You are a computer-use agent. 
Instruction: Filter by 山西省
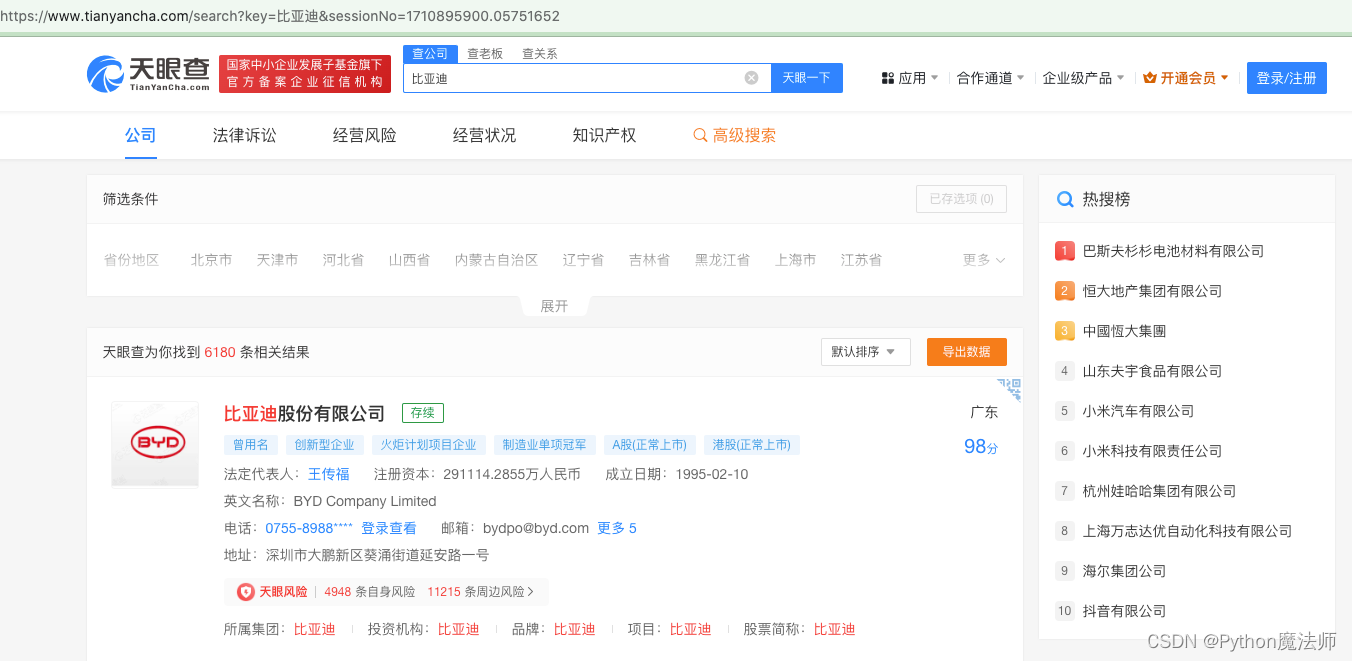409,260
